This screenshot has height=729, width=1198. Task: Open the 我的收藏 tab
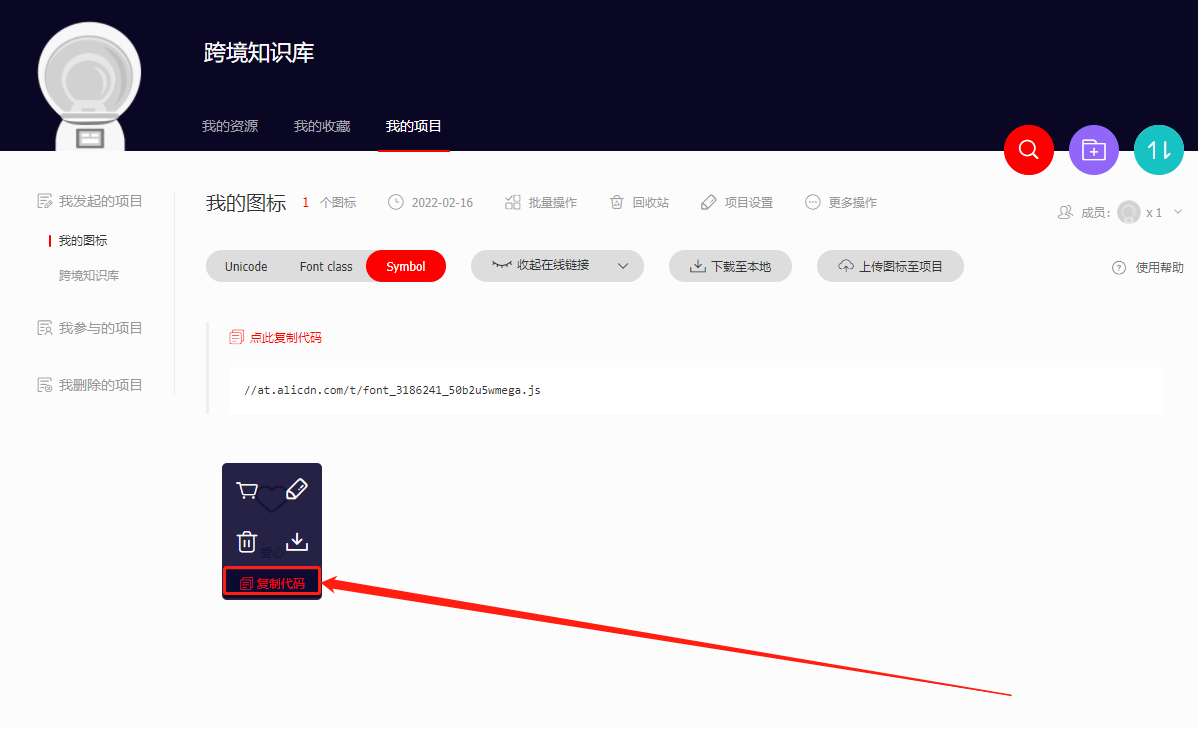tap(322, 127)
